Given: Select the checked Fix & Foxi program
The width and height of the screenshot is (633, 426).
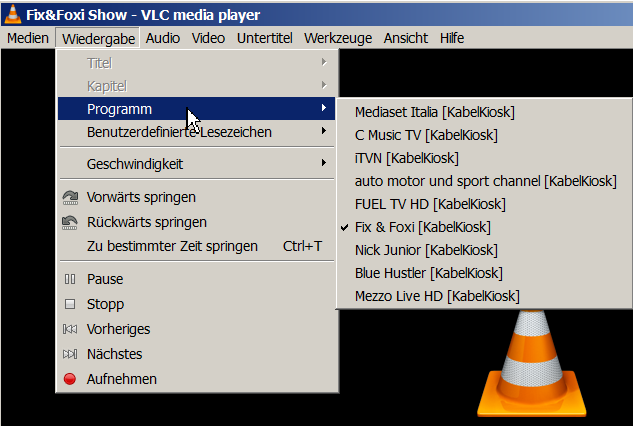Looking at the screenshot, I should click(x=422, y=227).
